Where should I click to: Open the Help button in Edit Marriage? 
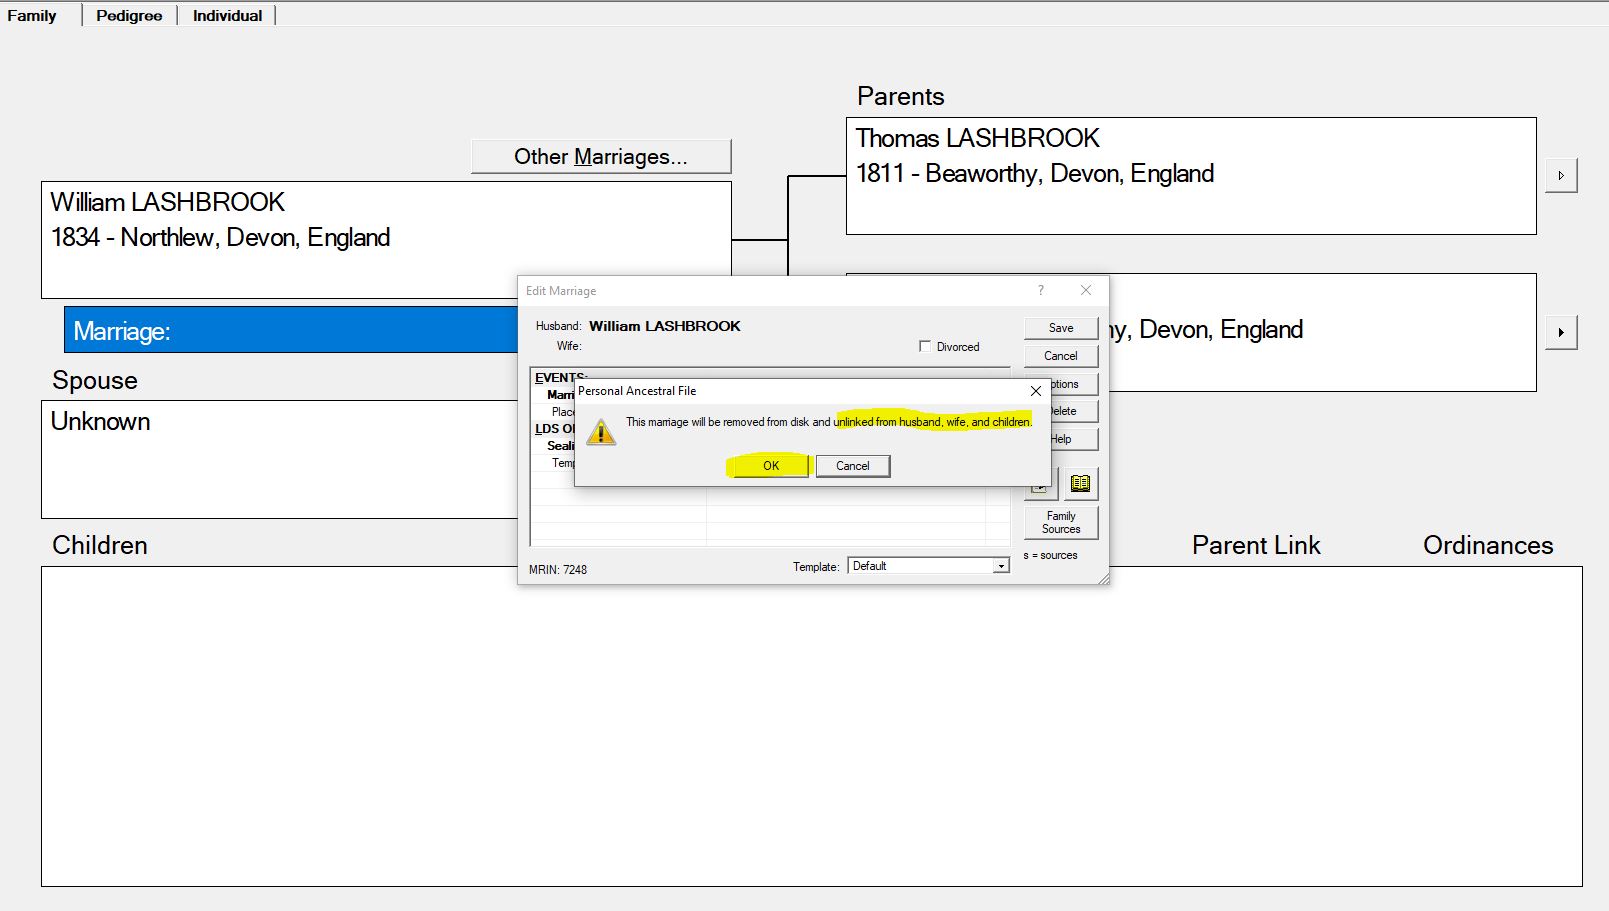[x=1074, y=439]
